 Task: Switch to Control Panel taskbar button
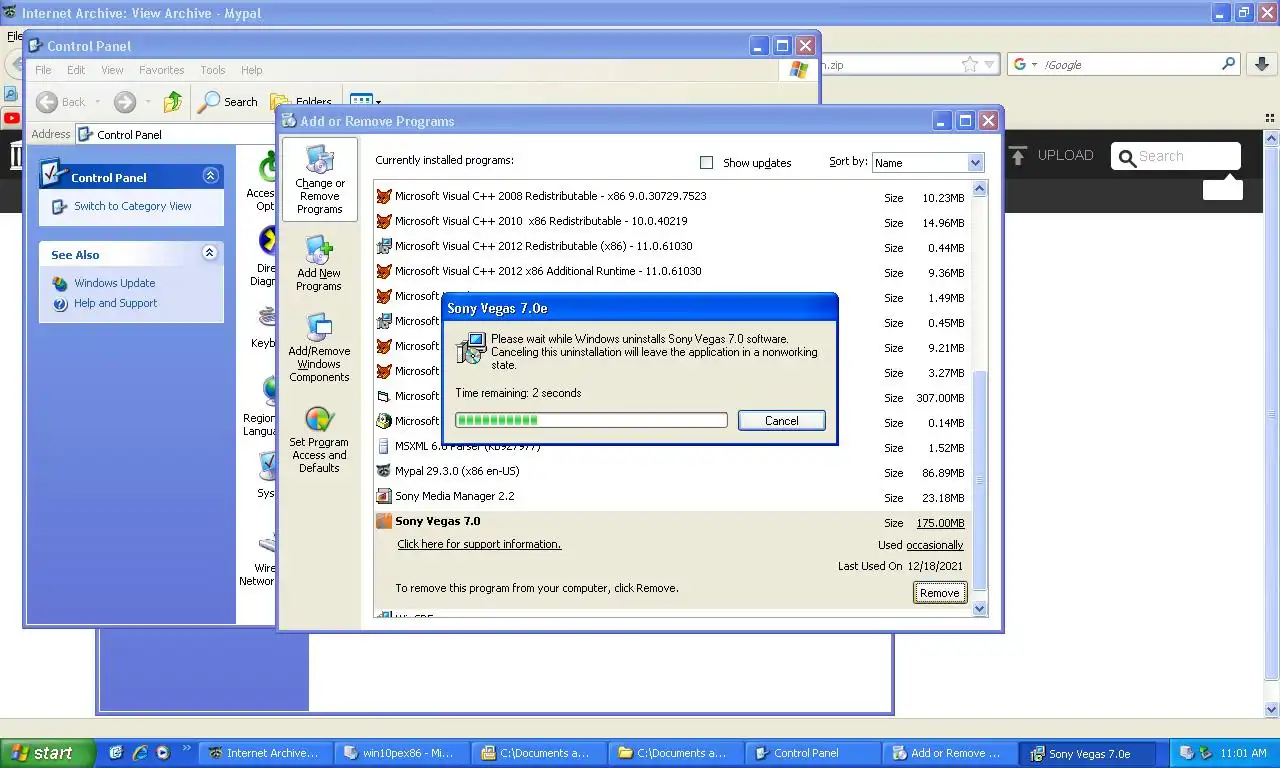point(813,753)
